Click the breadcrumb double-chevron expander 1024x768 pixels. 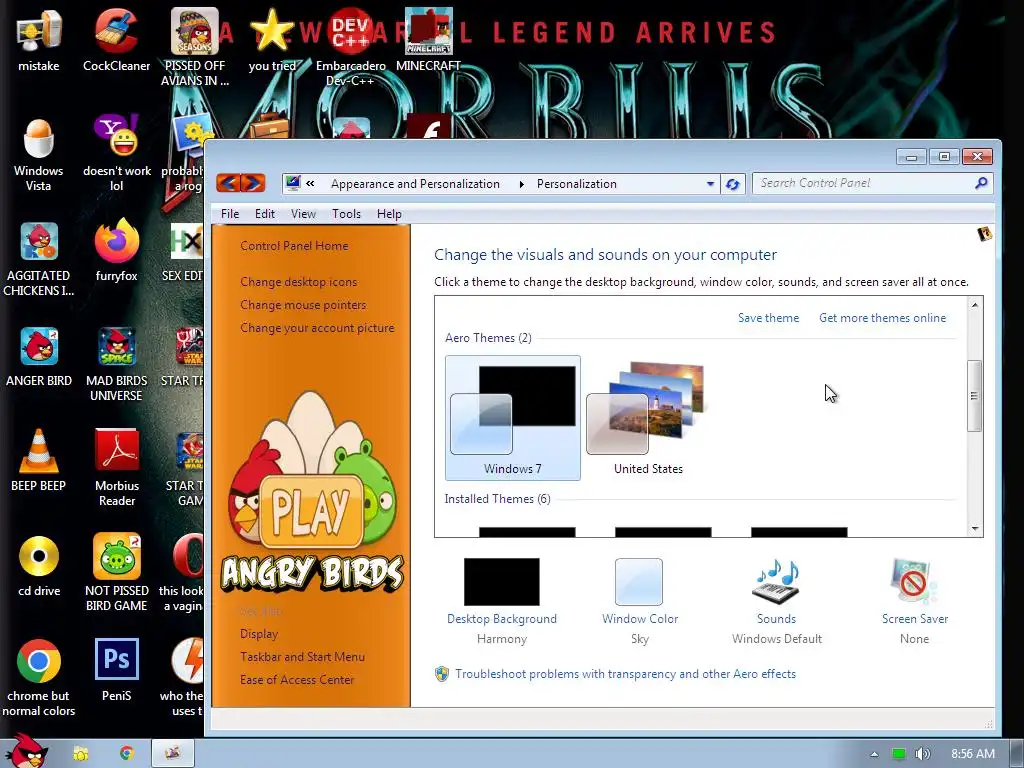(310, 184)
